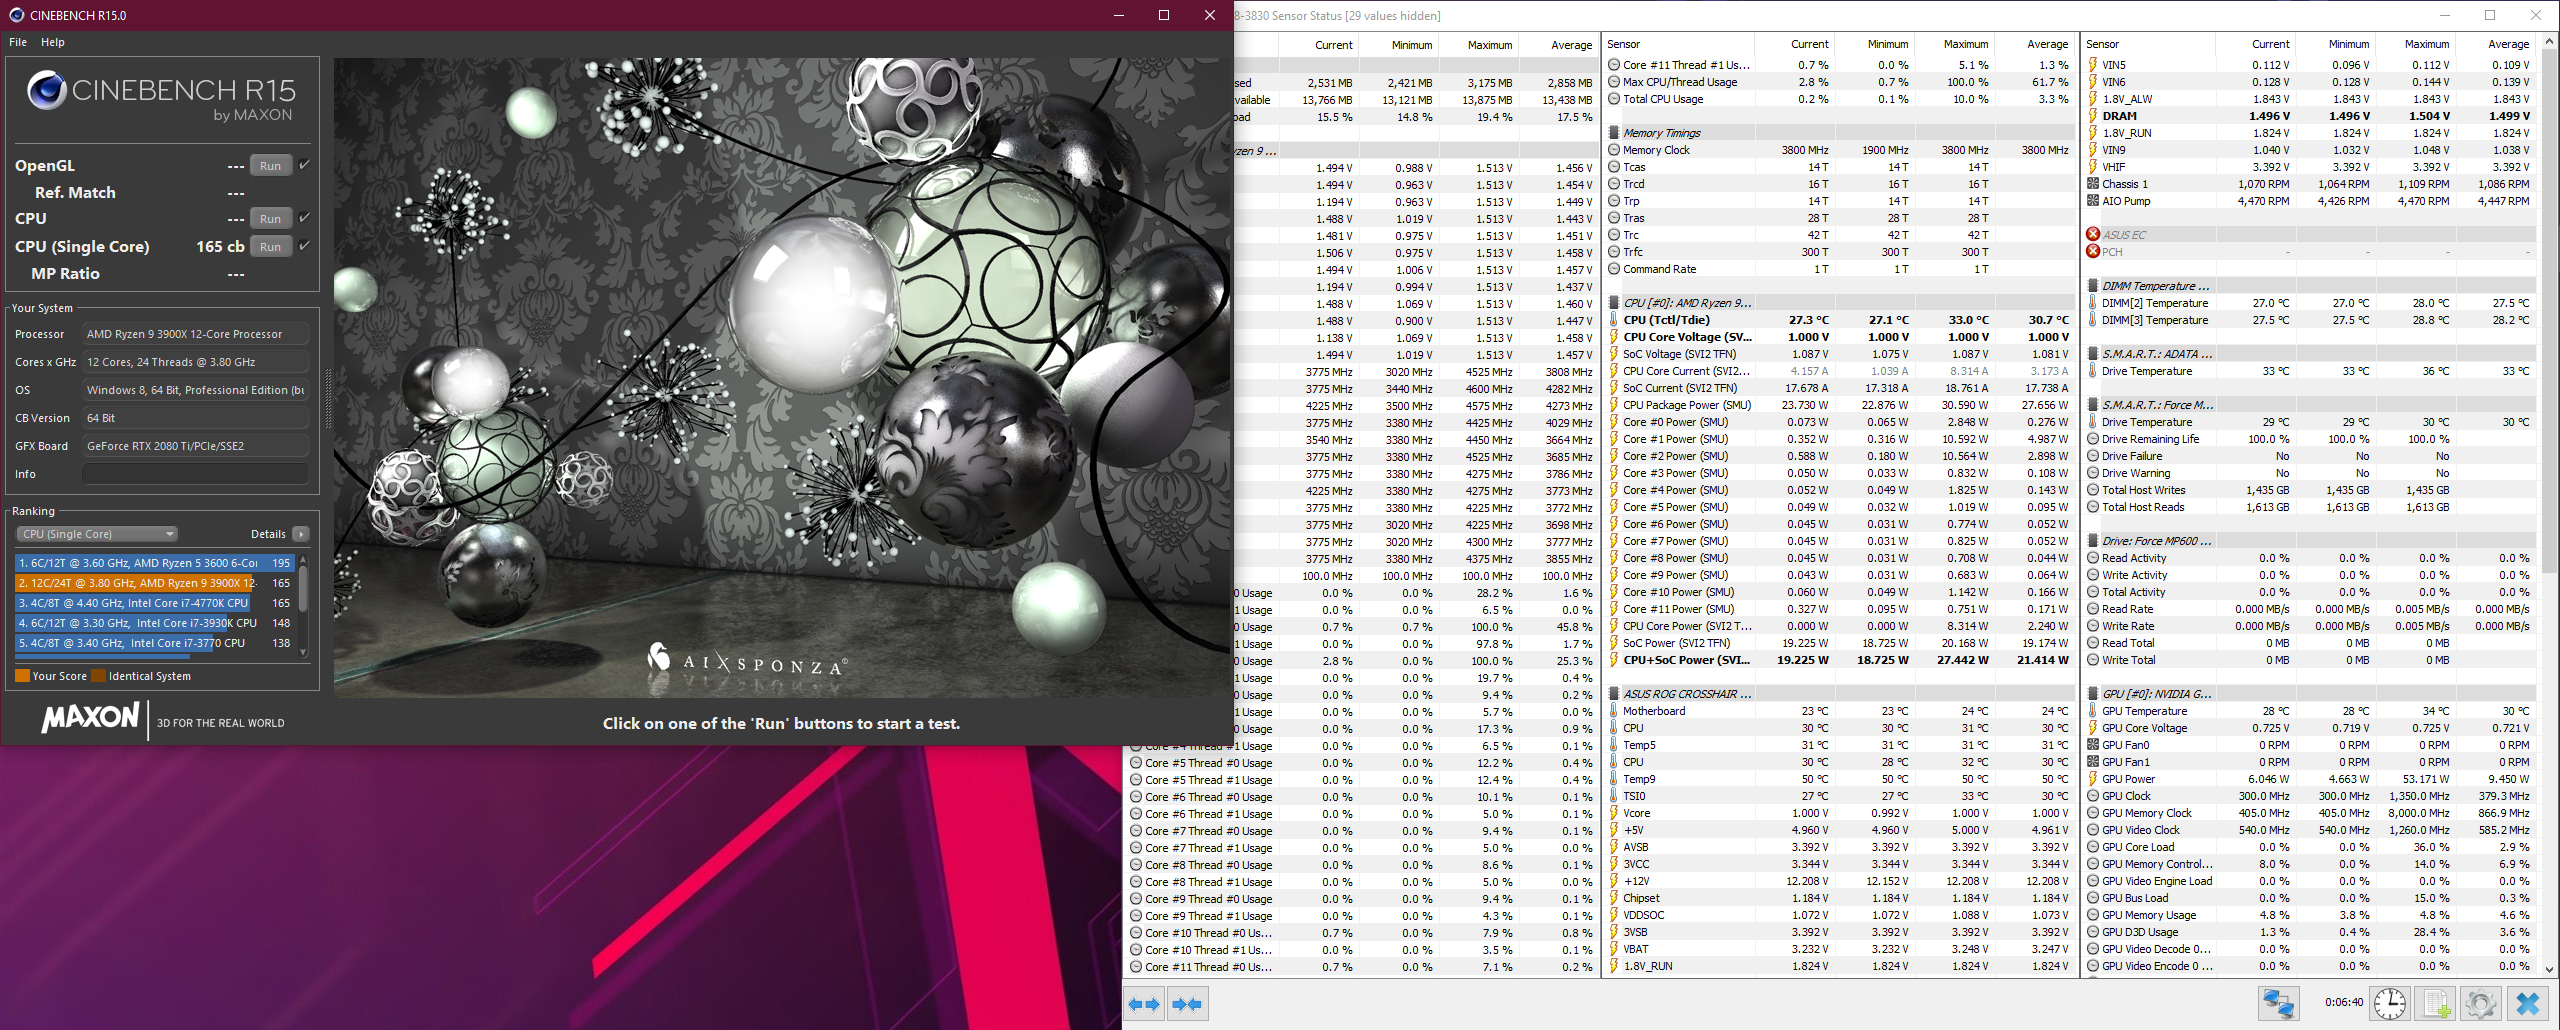Click the ASUS ROG CROSSHAIR group header
2560x1030 pixels.
coord(1839,694)
